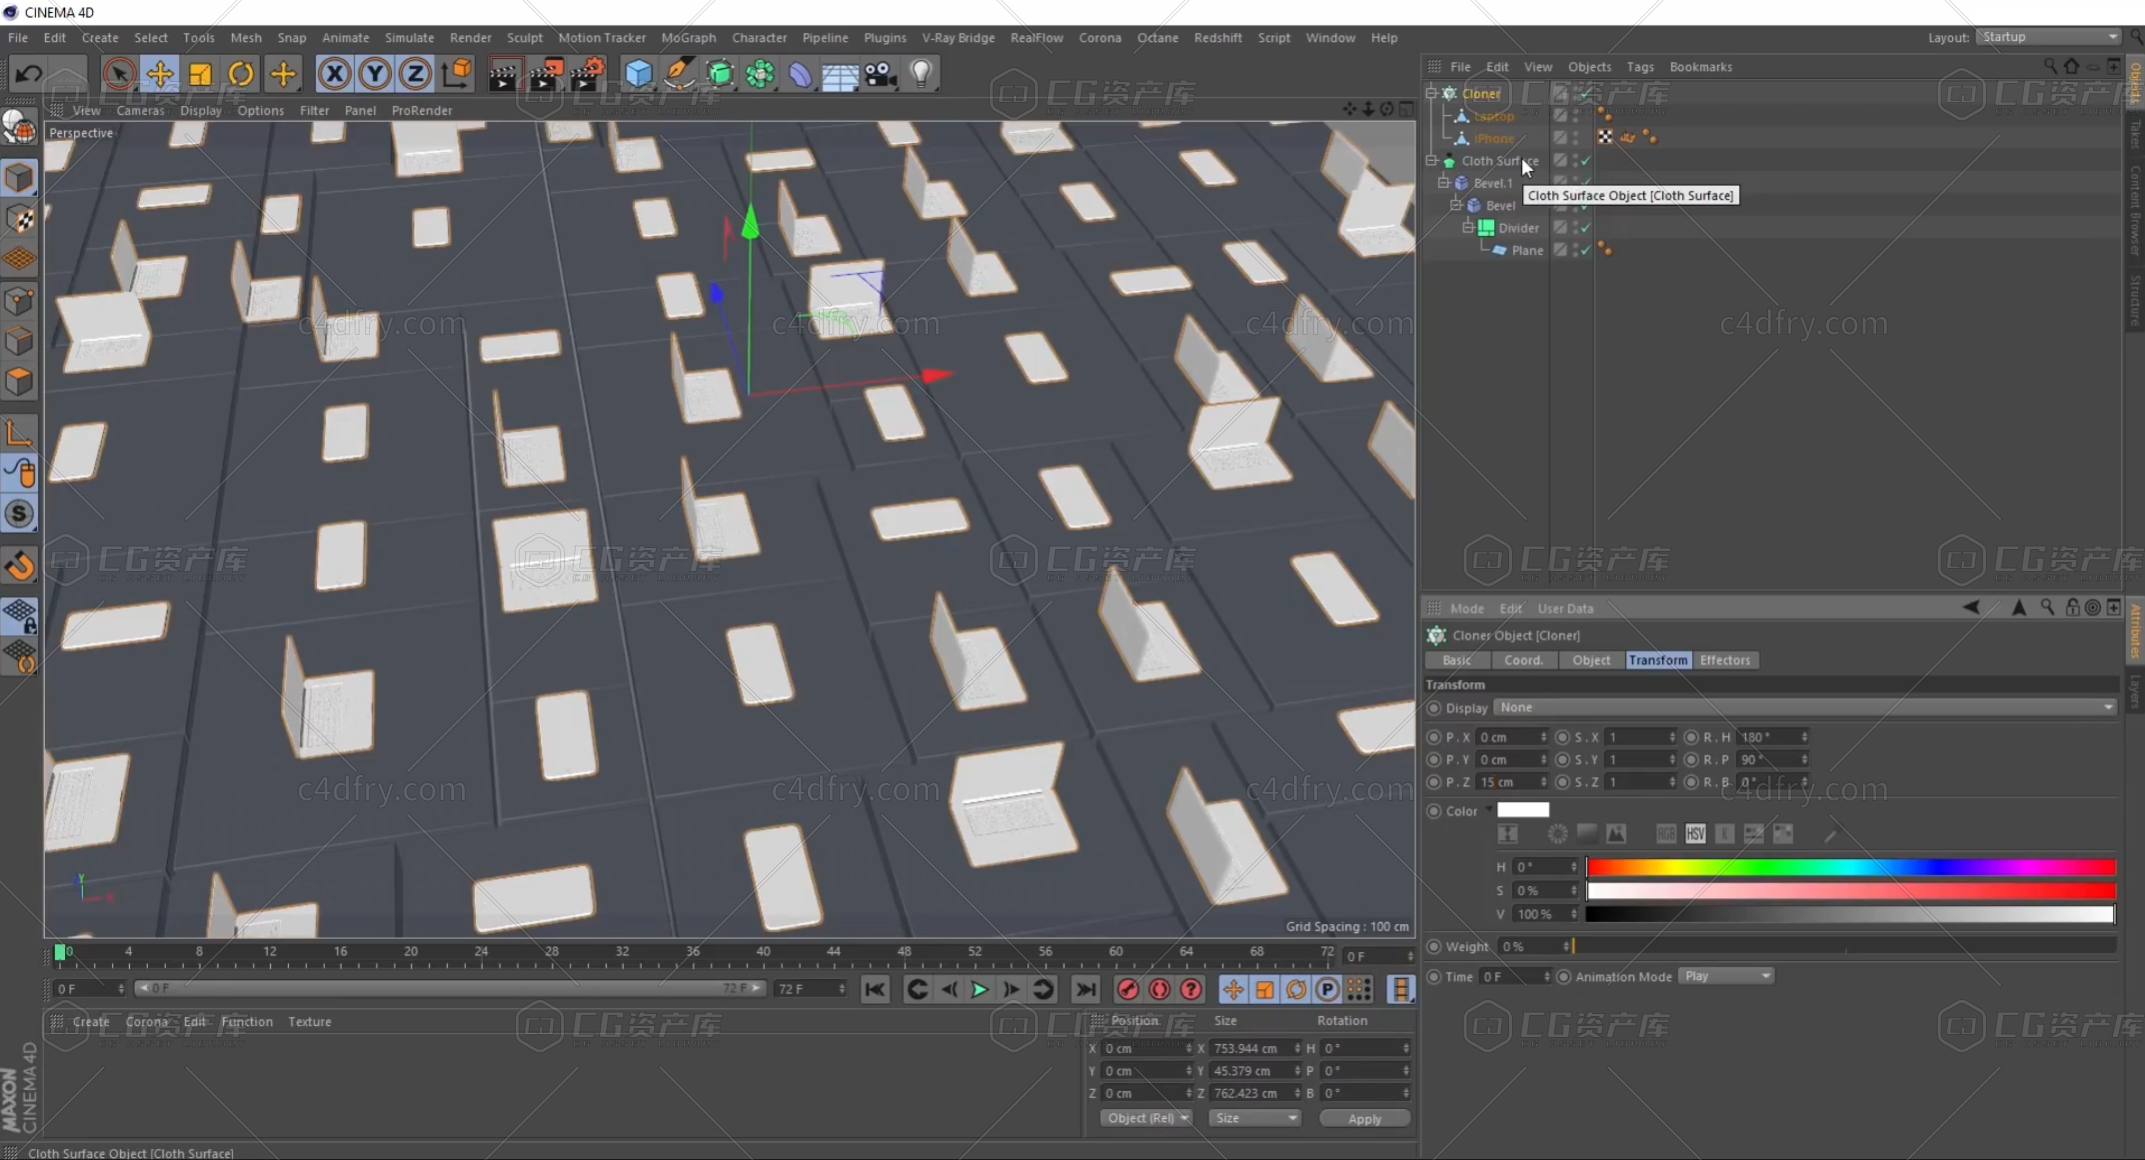2145x1160 pixels.
Task: Click on the Value brightness slider
Action: click(x=1851, y=914)
